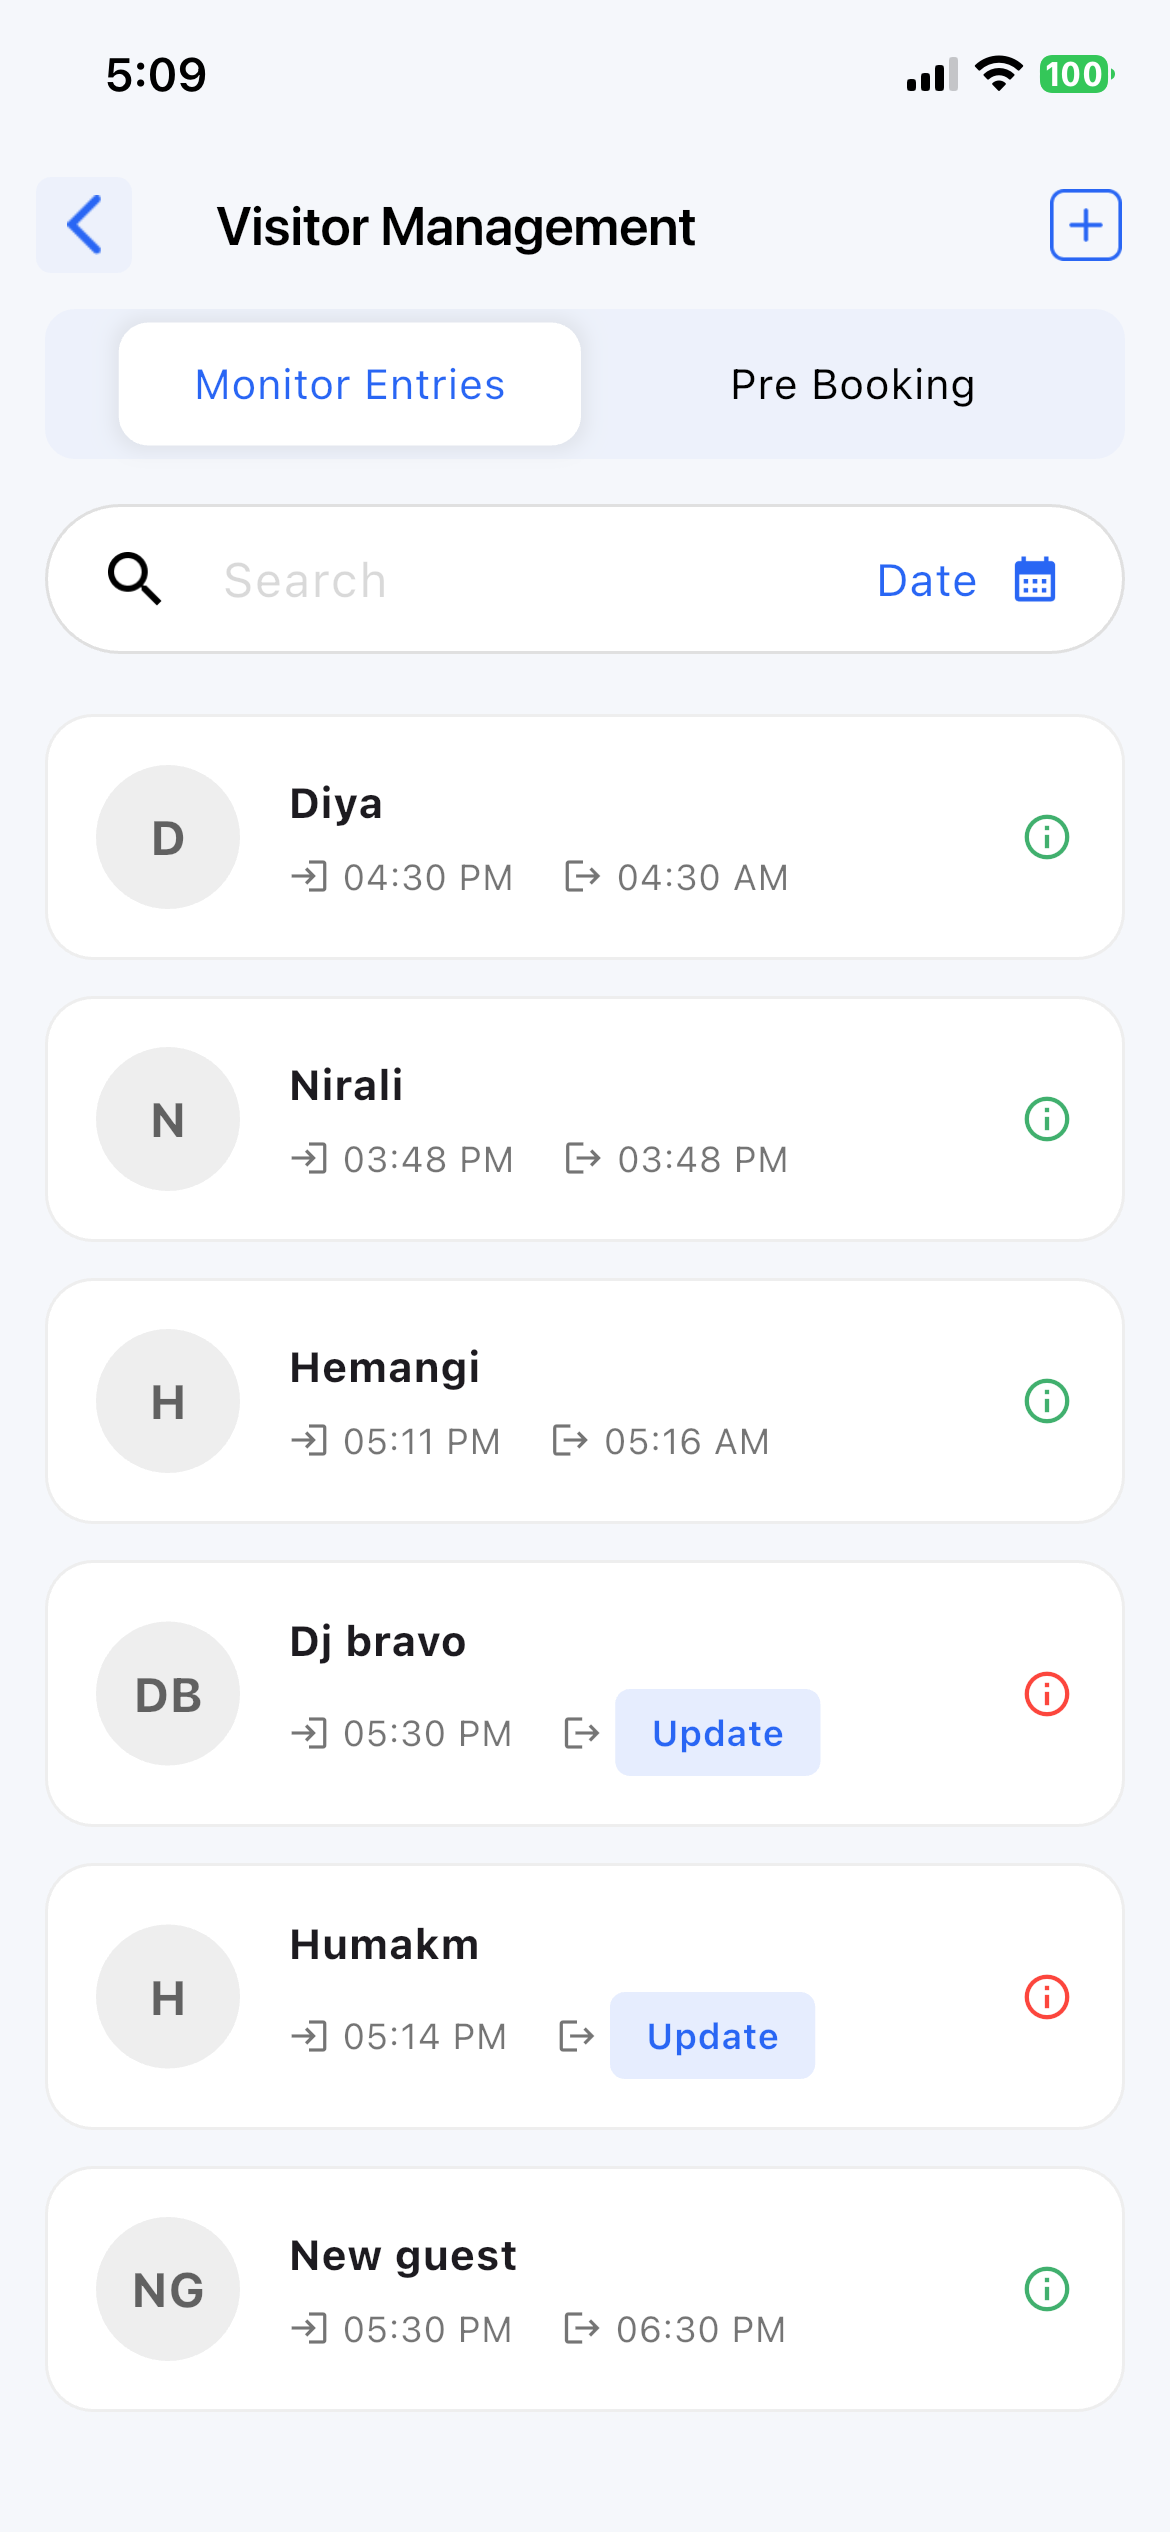Image resolution: width=1170 pixels, height=2532 pixels.
Task: Tap the Date filter label
Action: click(x=927, y=581)
